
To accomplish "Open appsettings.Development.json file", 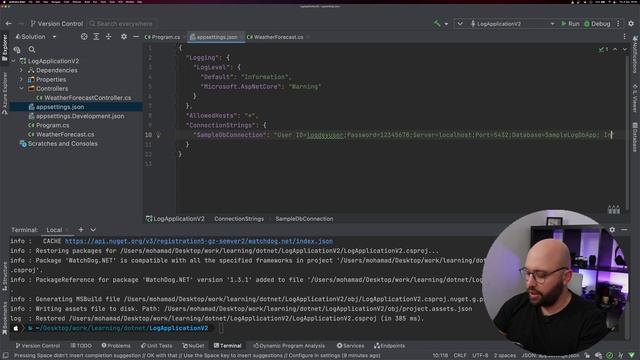I will pyautogui.click(x=76, y=116).
